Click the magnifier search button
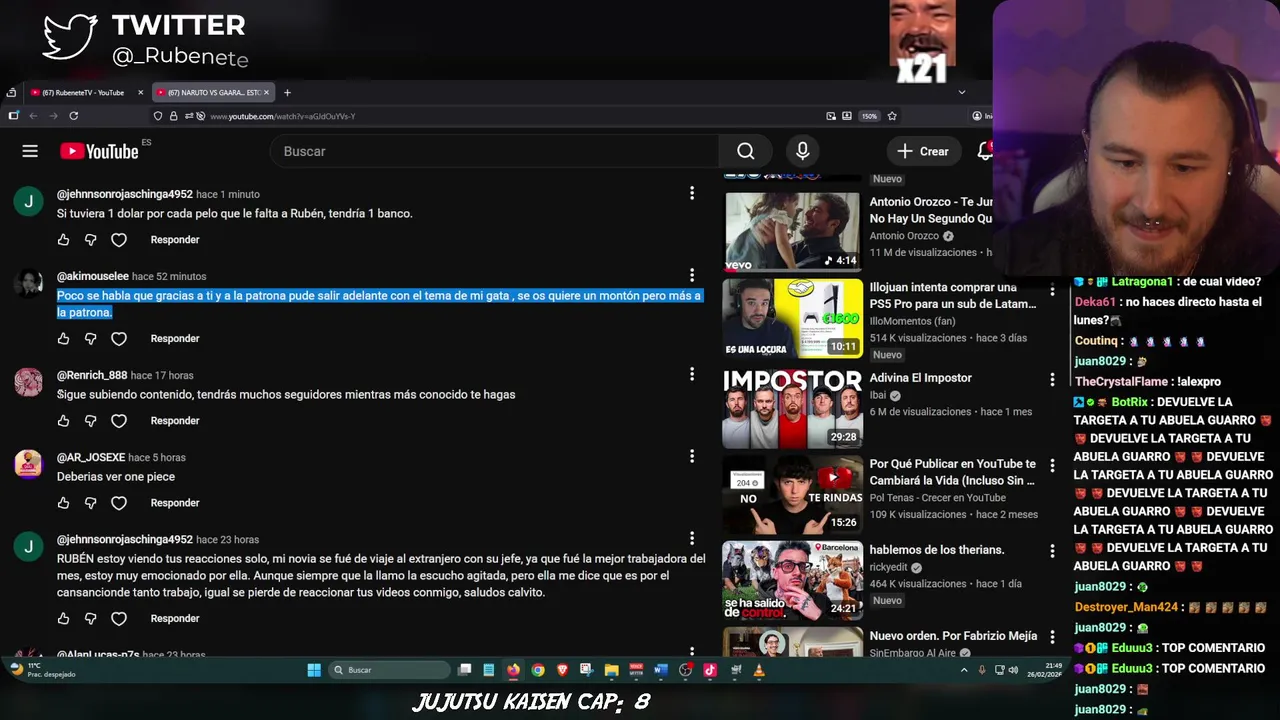1280x720 pixels. tap(745, 151)
